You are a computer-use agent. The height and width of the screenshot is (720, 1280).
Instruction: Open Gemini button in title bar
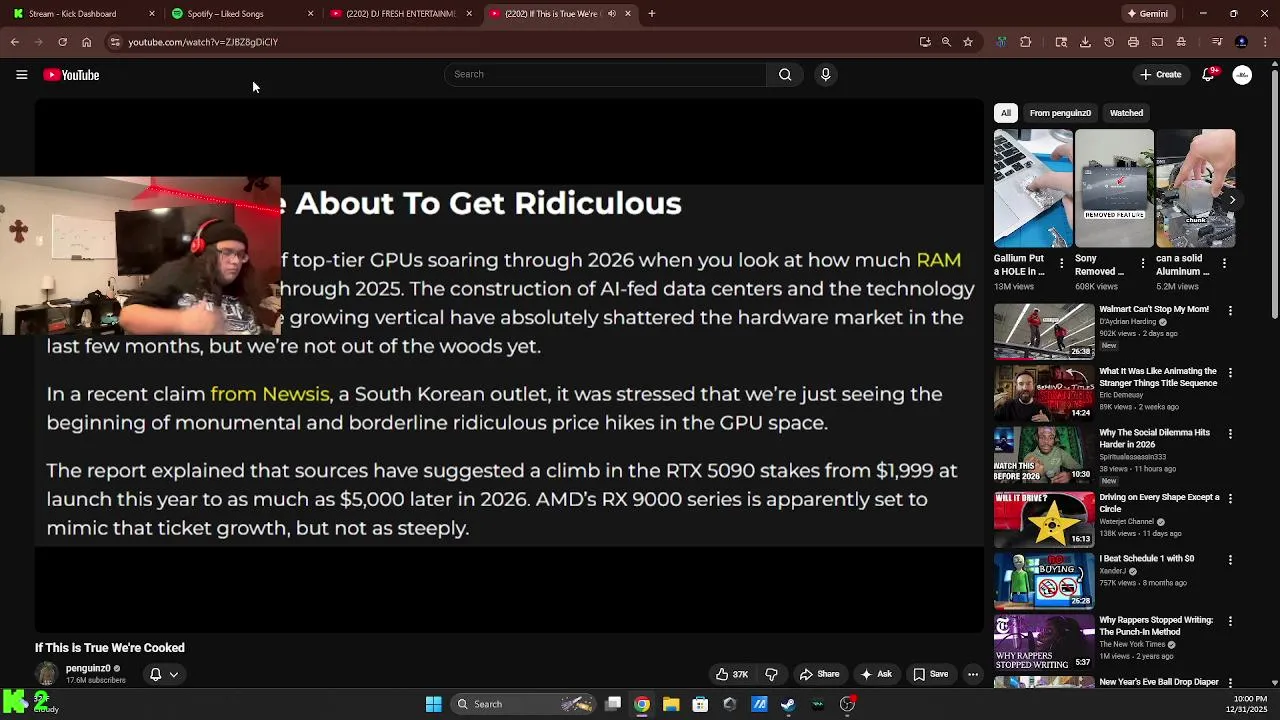[x=1147, y=14]
